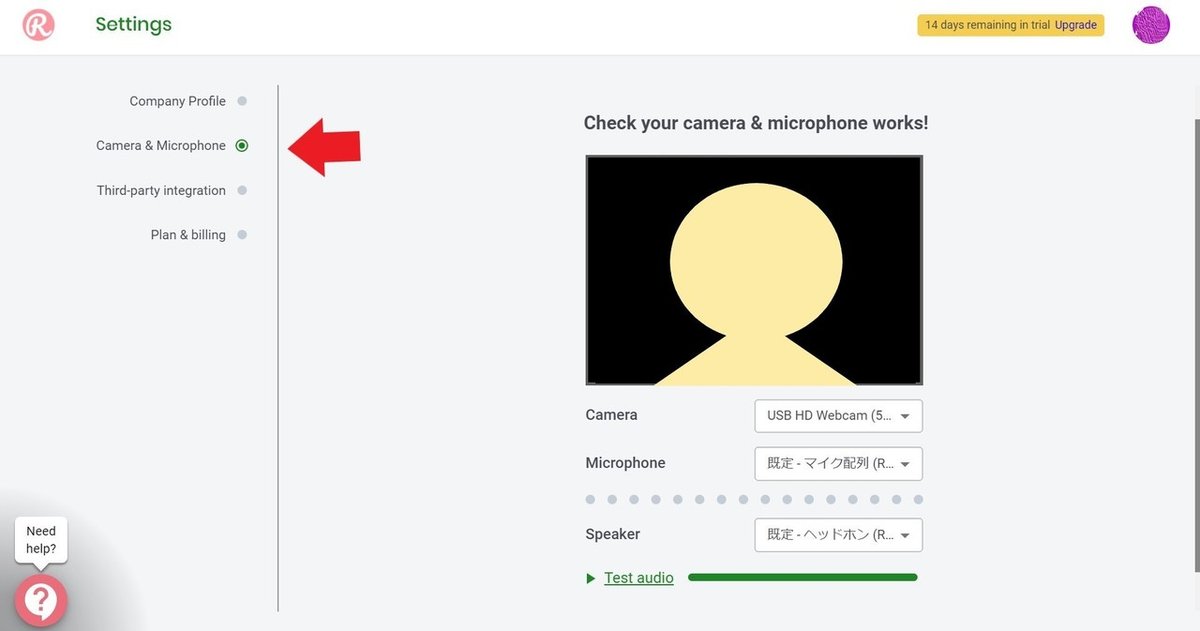Click the microphone level dots indicator
The height and width of the screenshot is (631, 1200).
pos(752,499)
